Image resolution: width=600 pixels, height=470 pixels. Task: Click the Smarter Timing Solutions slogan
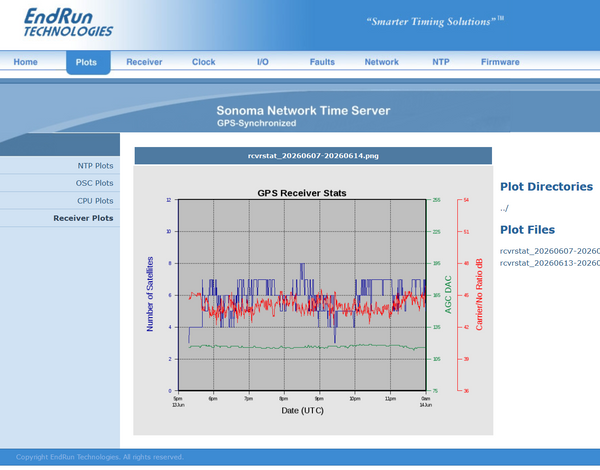(x=435, y=21)
